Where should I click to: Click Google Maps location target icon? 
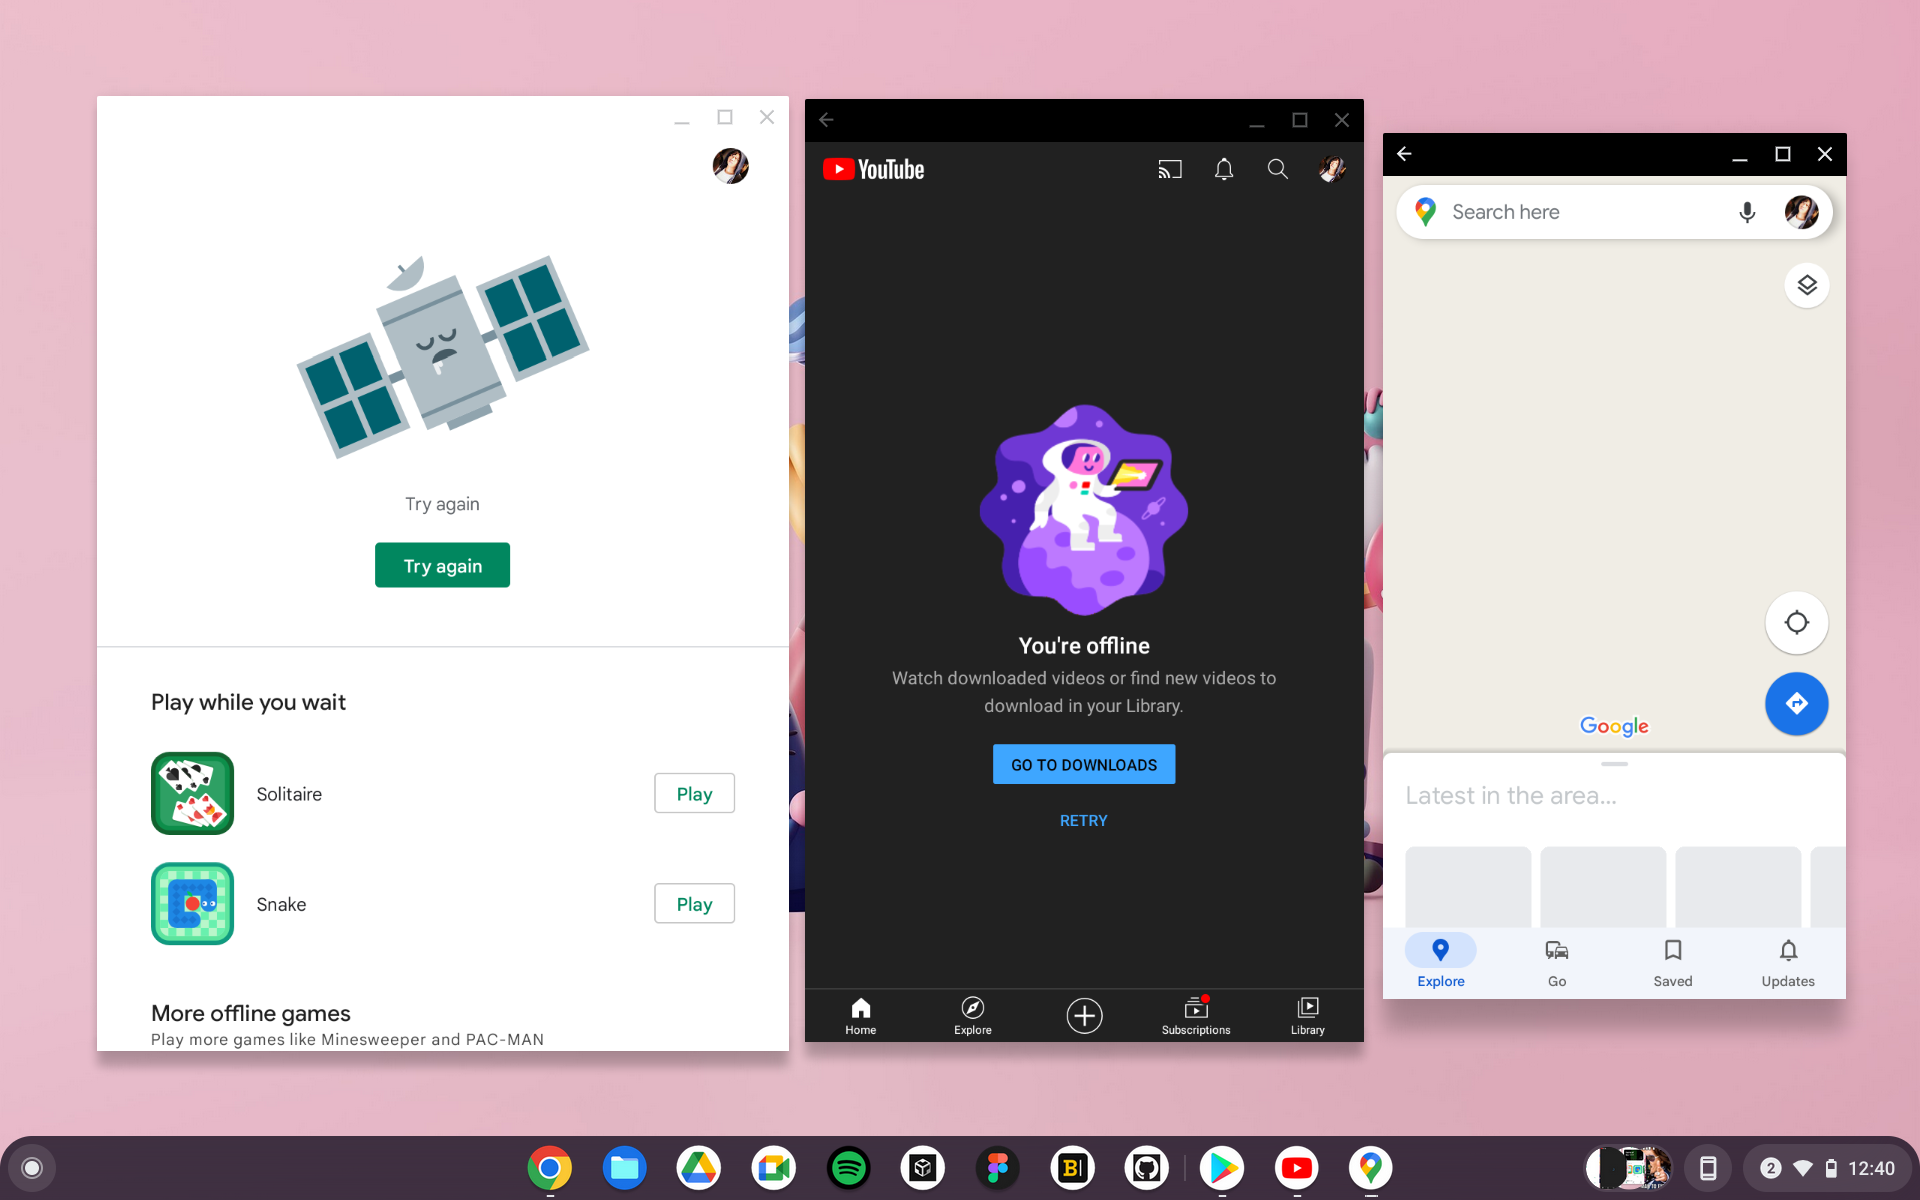pyautogui.click(x=1796, y=622)
